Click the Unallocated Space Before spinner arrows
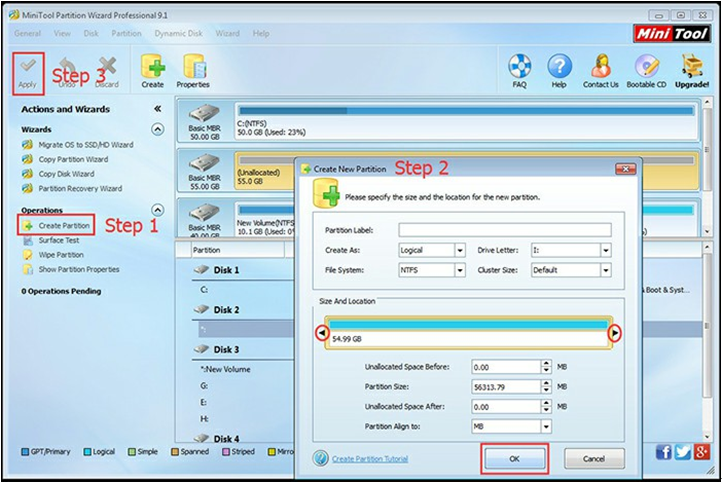722x484 pixels. tap(546, 367)
